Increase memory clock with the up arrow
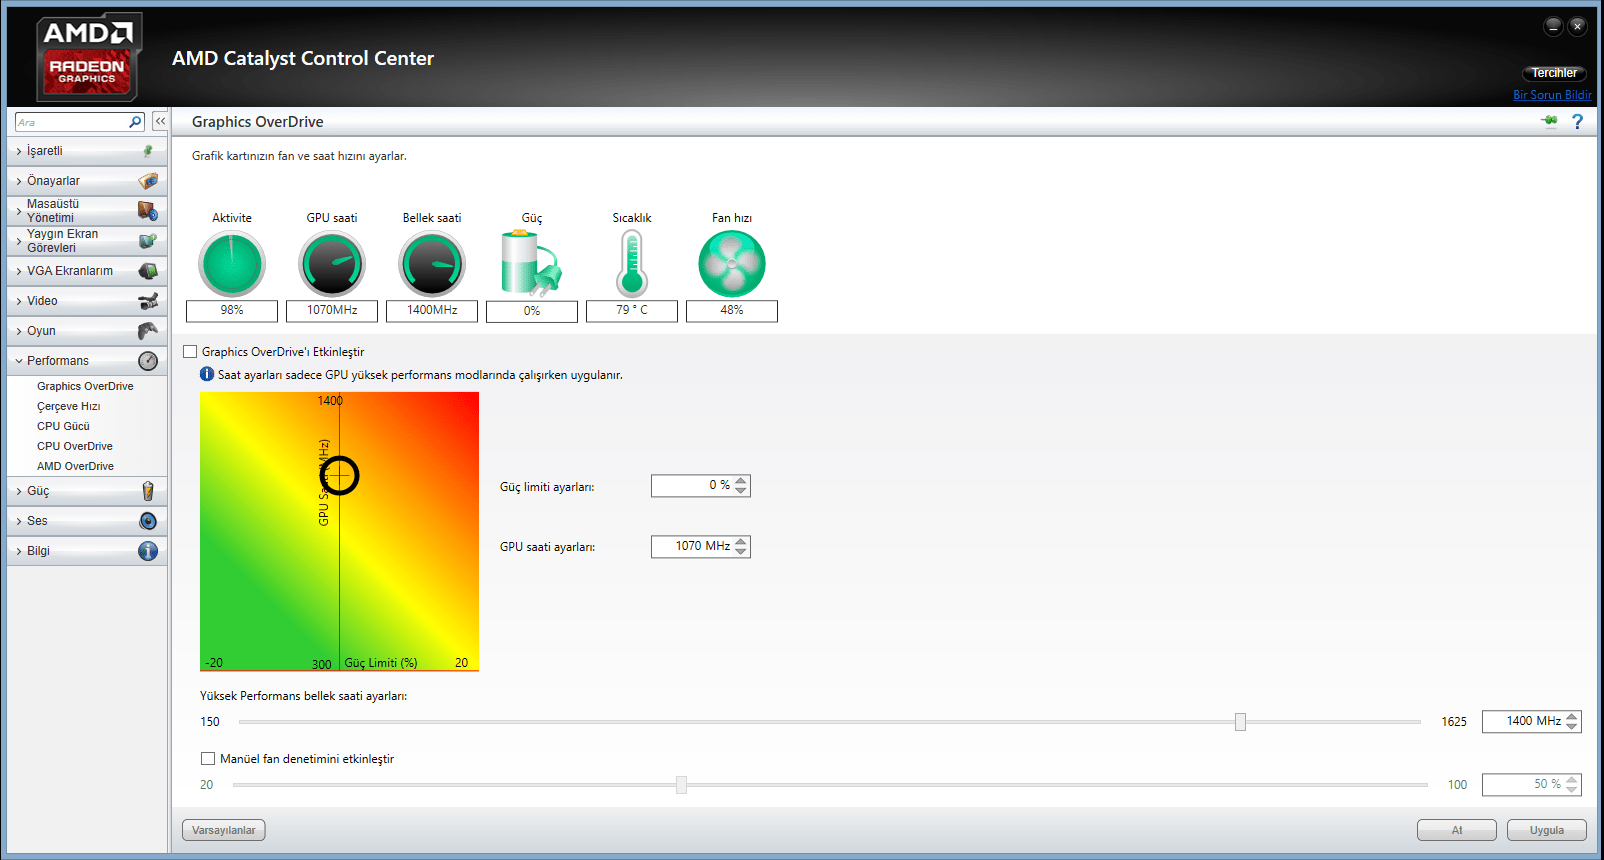 coord(1572,716)
